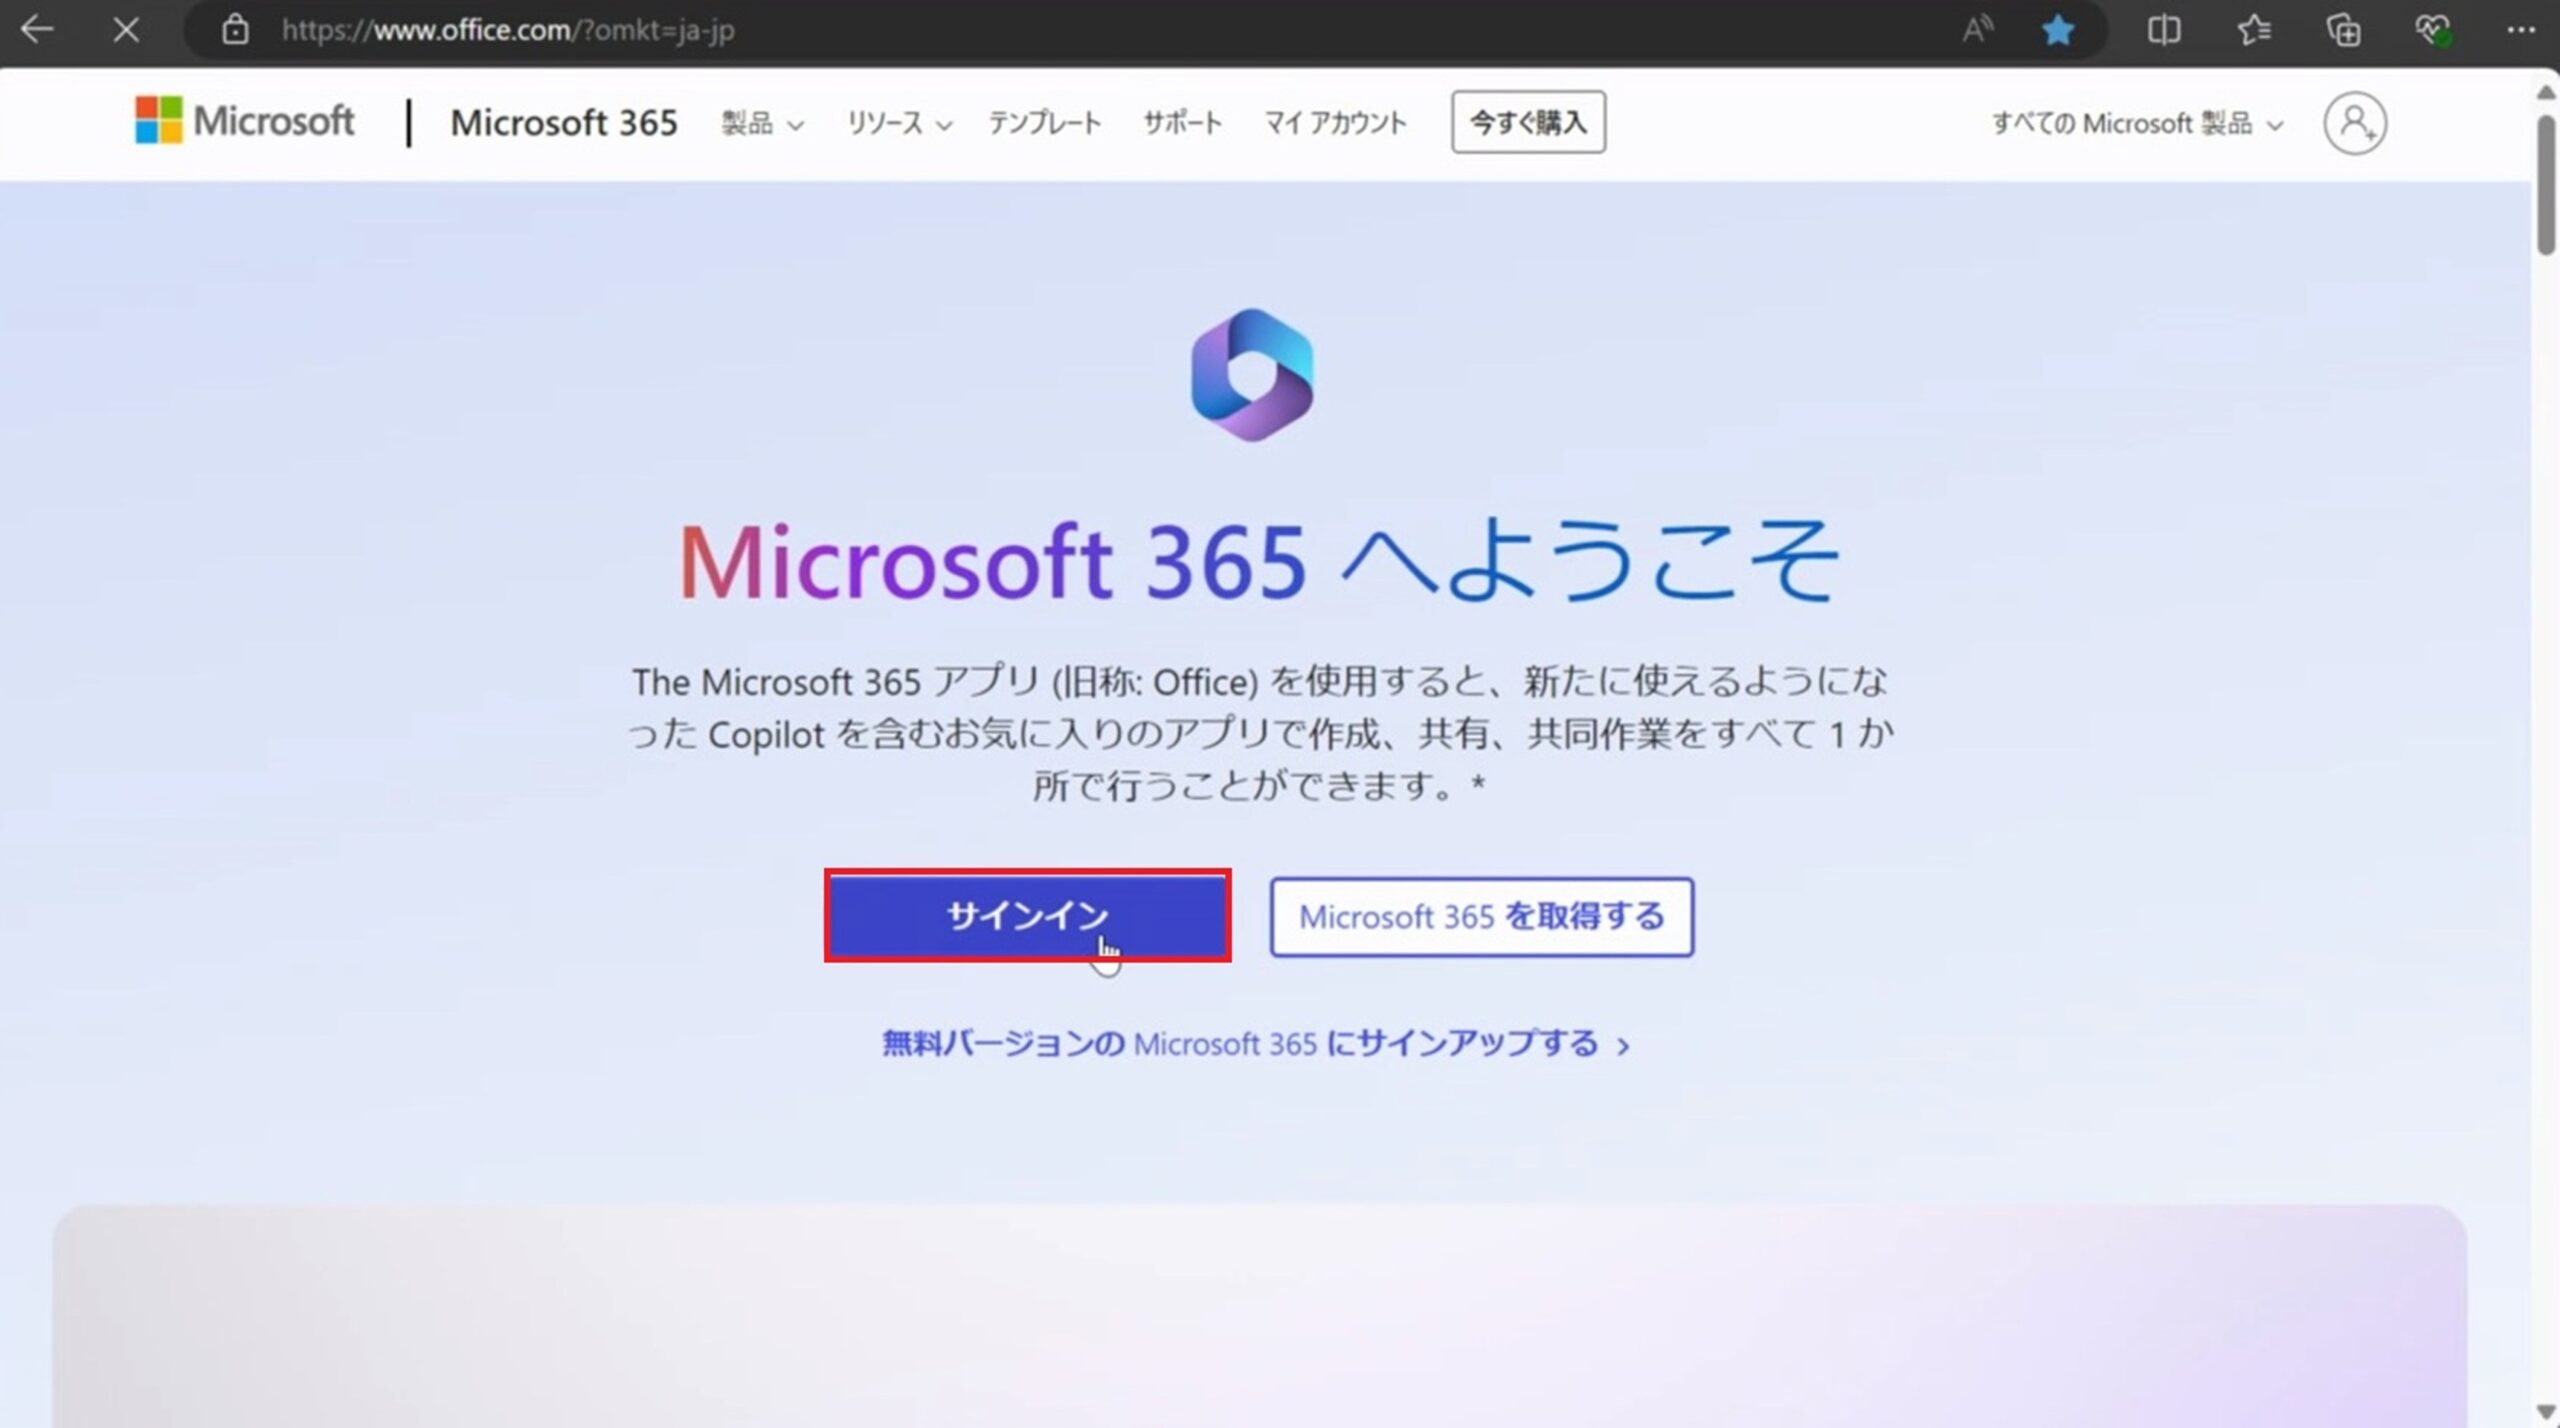Open the free version sign-up link
The width and height of the screenshot is (2560, 1428).
click(x=1256, y=1044)
